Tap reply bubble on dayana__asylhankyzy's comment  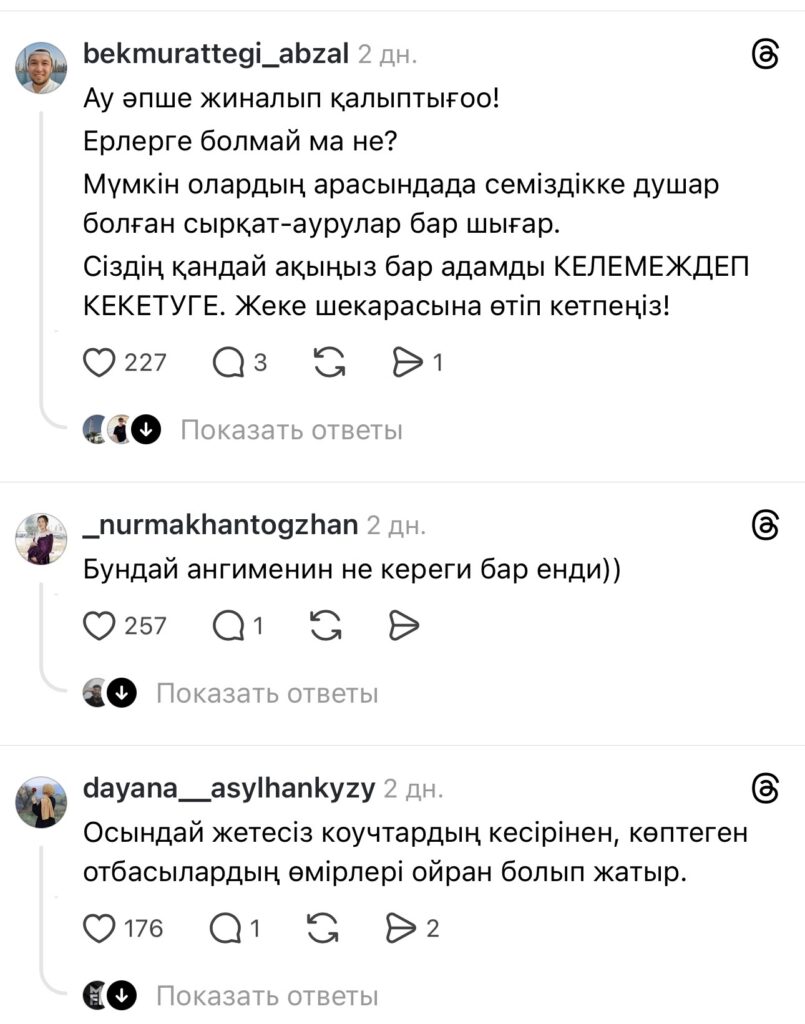227,929
